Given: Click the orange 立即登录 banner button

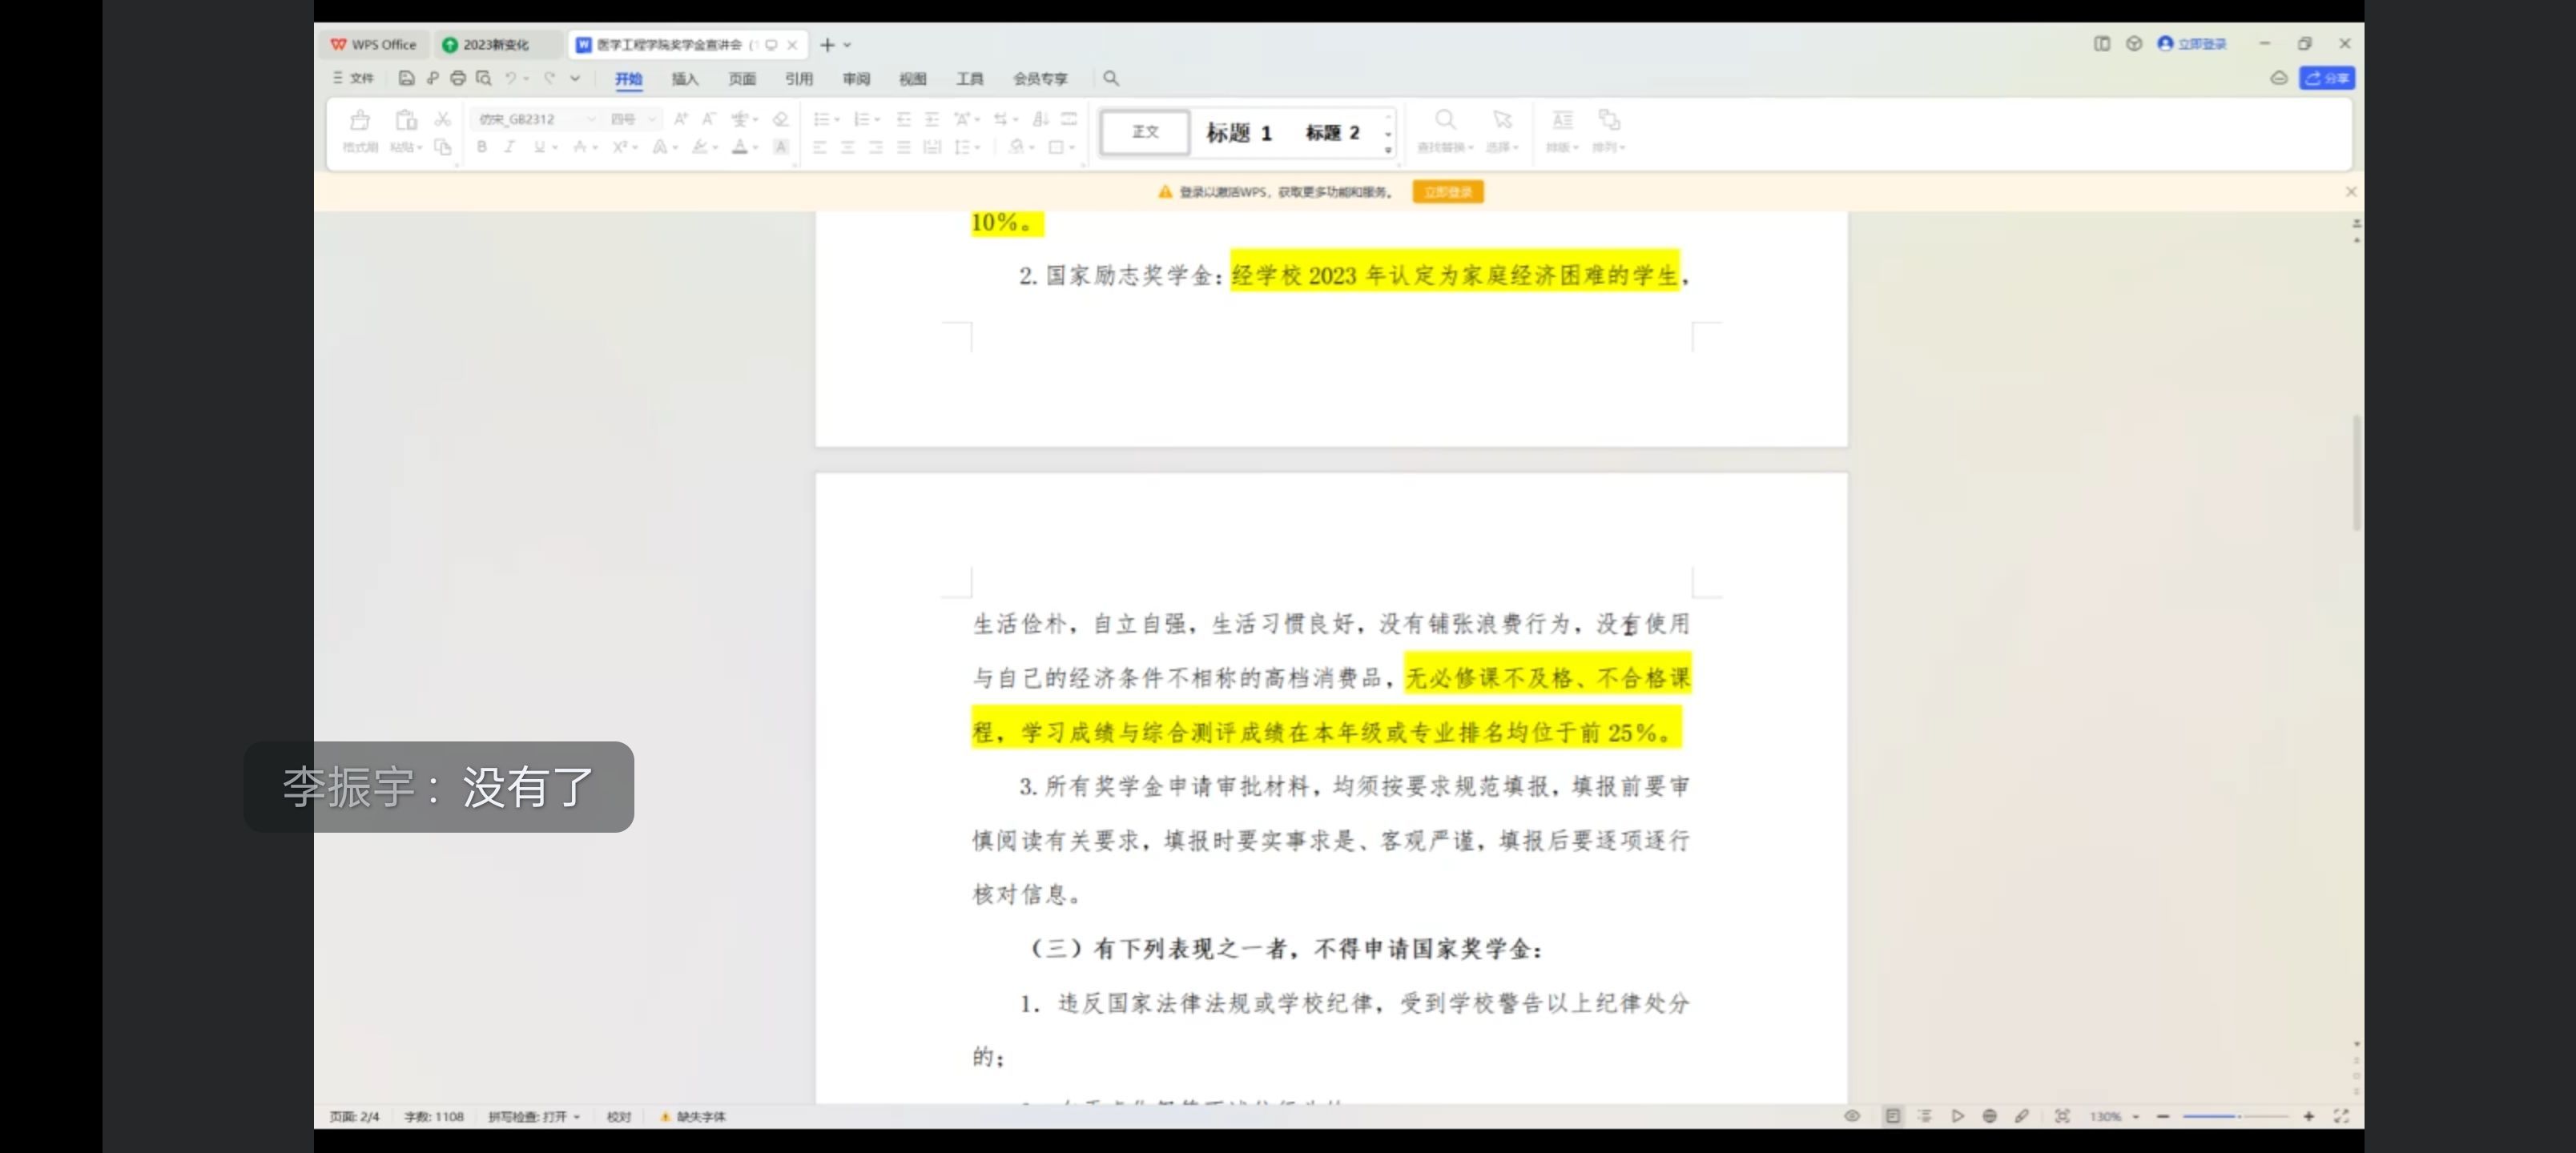Looking at the screenshot, I should [1447, 192].
